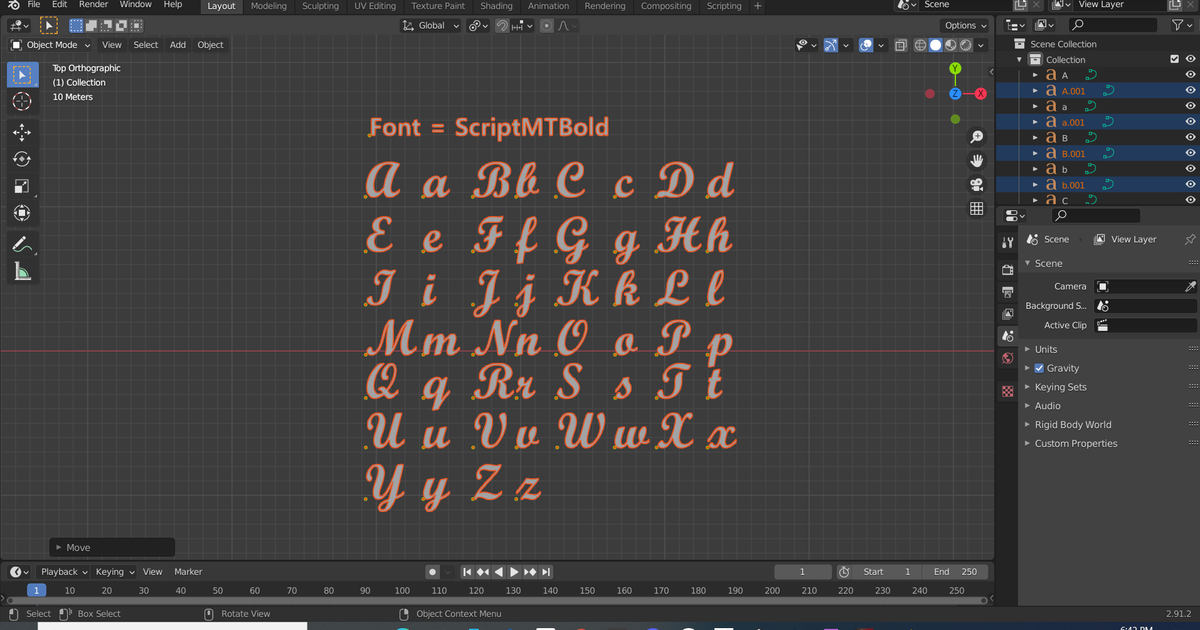Open the Render menu
Screen dimensions: 1200x630
pyautogui.click(x=93, y=5)
